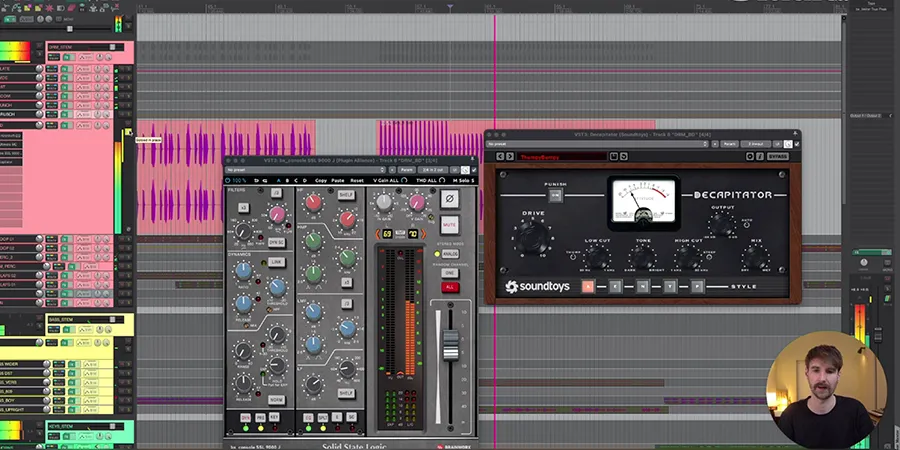The width and height of the screenshot is (900, 450).
Task: Toggle the Steep switch by High Cut
Action: [x=707, y=257]
